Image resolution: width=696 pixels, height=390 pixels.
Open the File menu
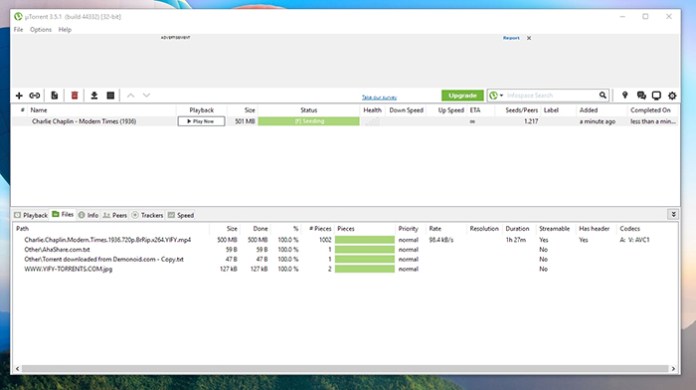point(18,30)
